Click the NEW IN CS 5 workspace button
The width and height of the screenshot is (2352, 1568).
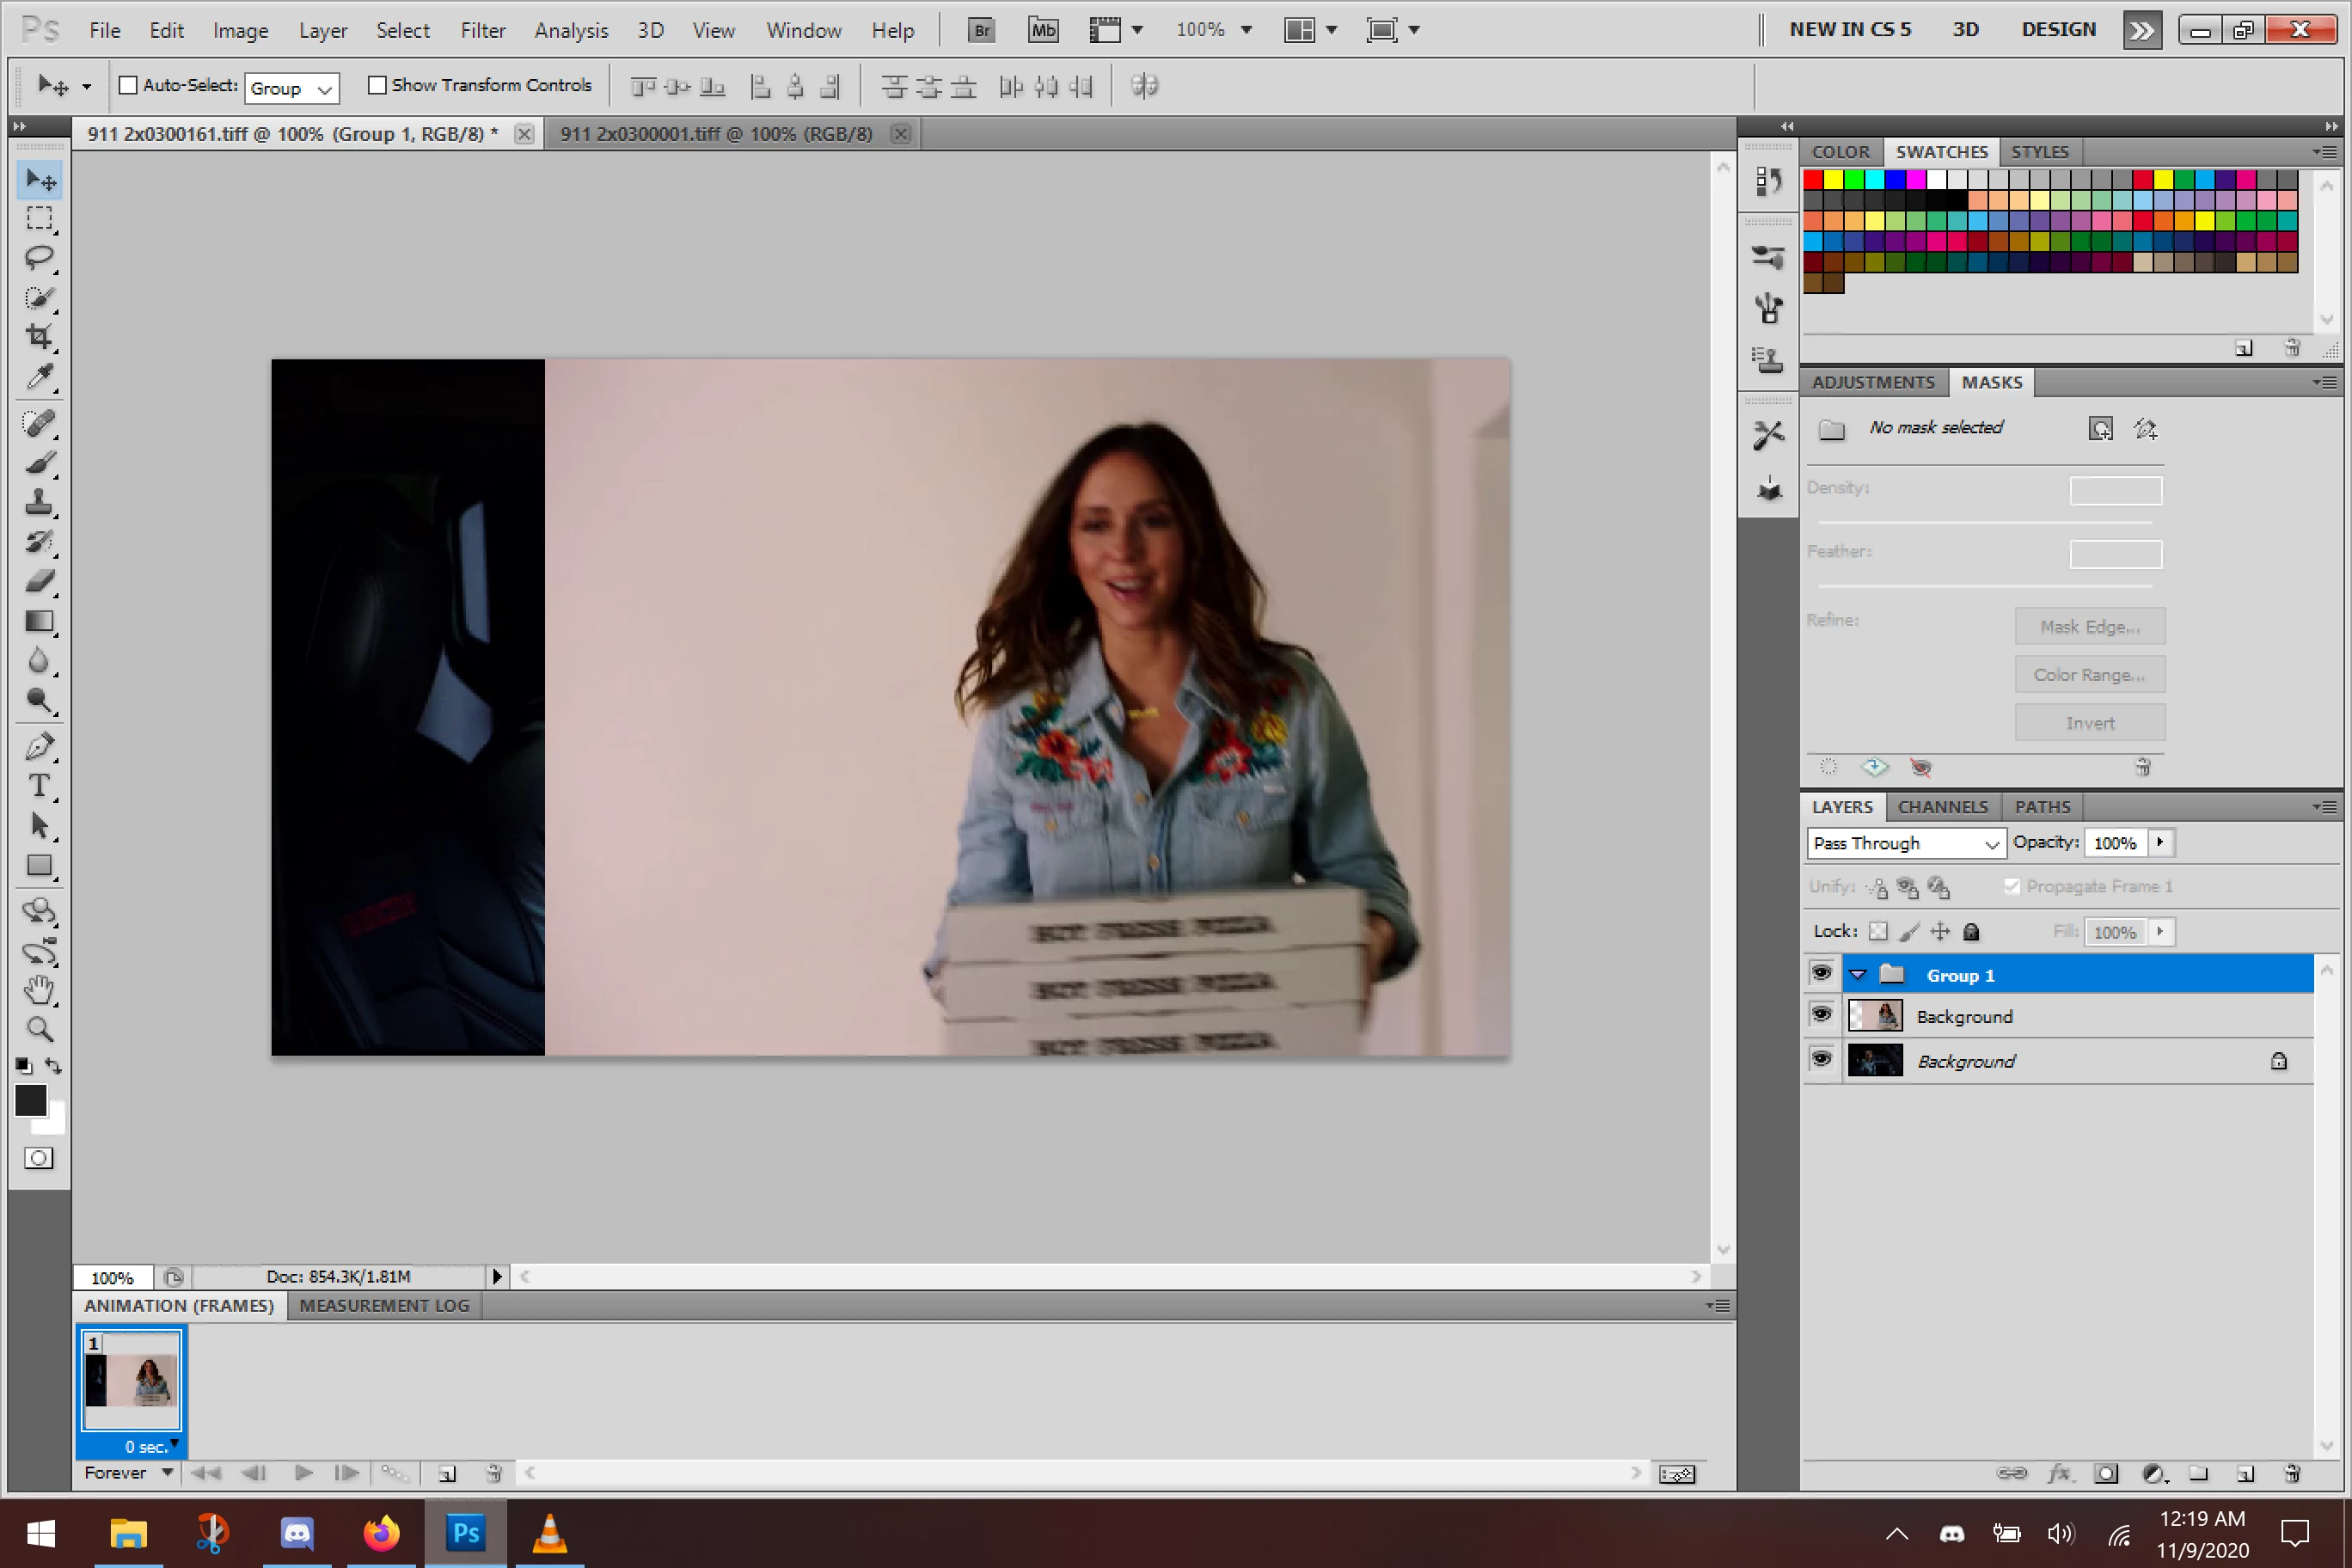pos(1850,29)
